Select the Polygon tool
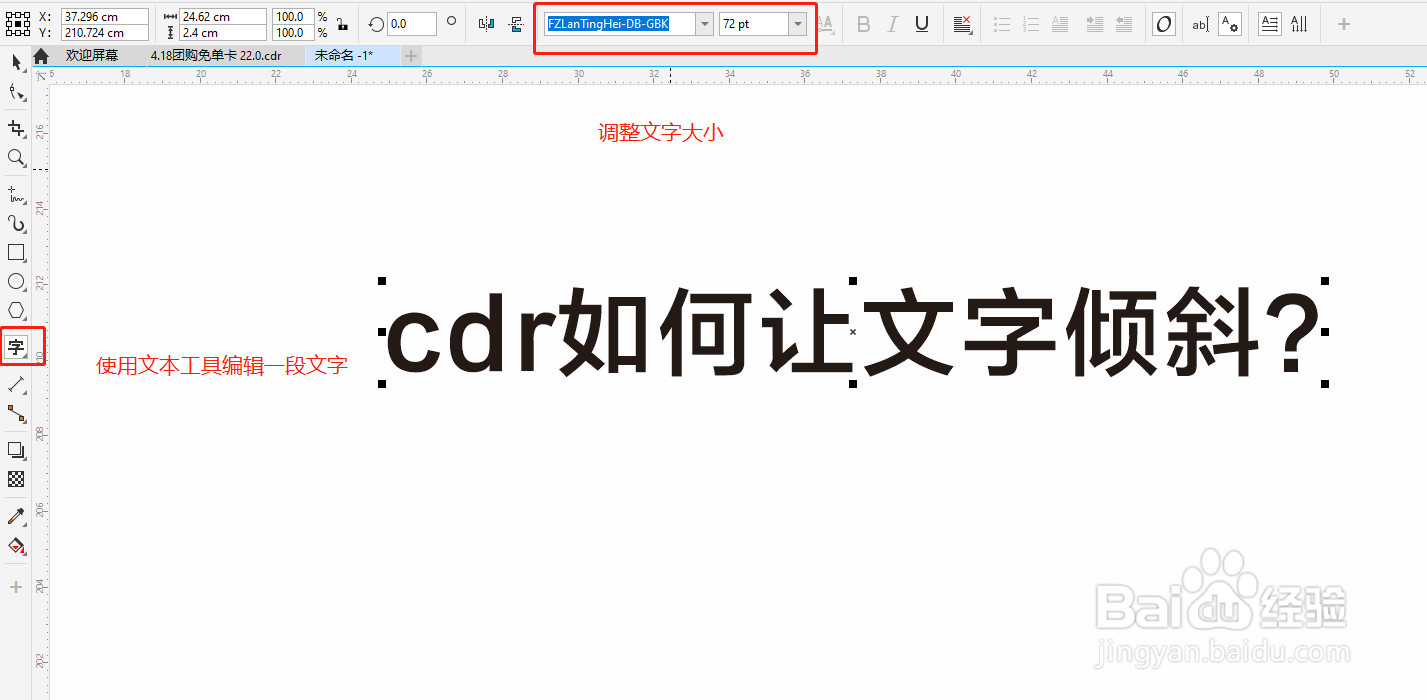The height and width of the screenshot is (700, 1427). point(16,311)
